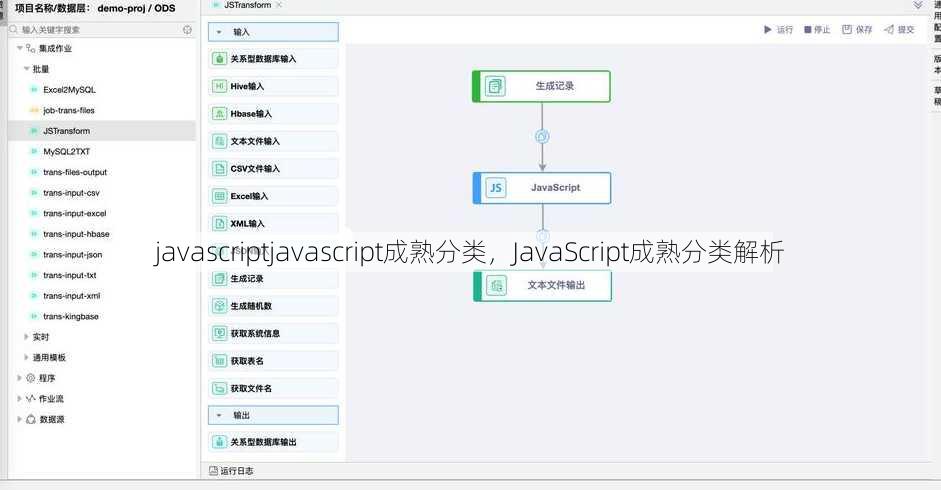Choose the 文本文件输入 component icon
Screen dimensions: 941x490
click(x=220, y=141)
